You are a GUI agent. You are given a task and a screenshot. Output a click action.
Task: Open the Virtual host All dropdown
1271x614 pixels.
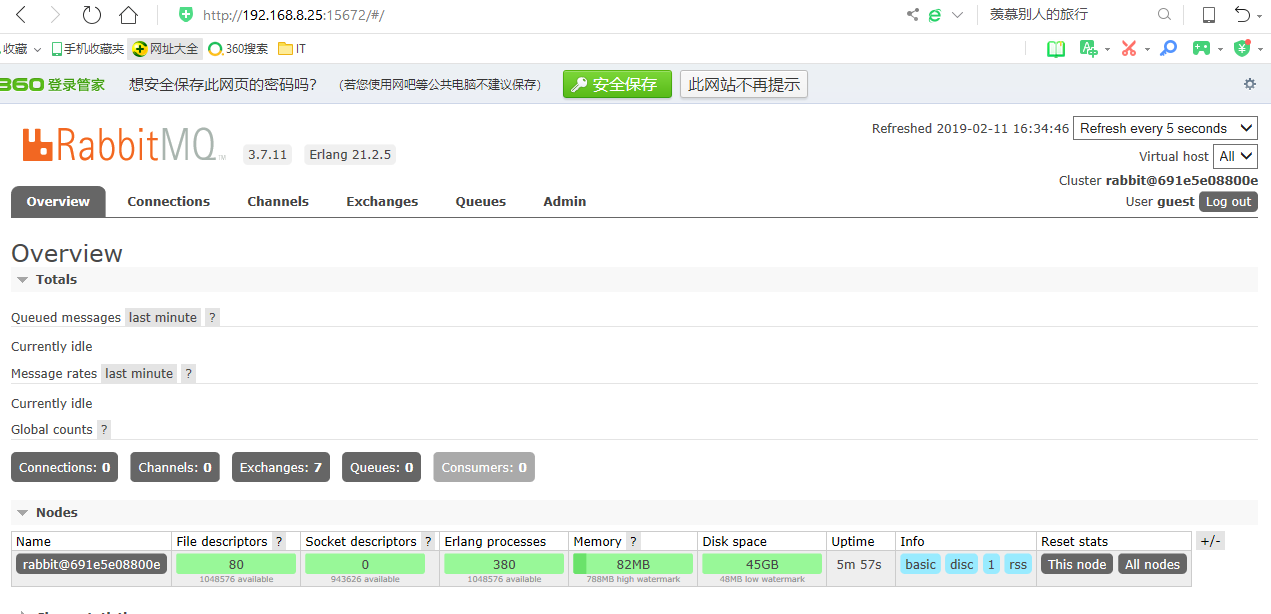click(x=1235, y=156)
